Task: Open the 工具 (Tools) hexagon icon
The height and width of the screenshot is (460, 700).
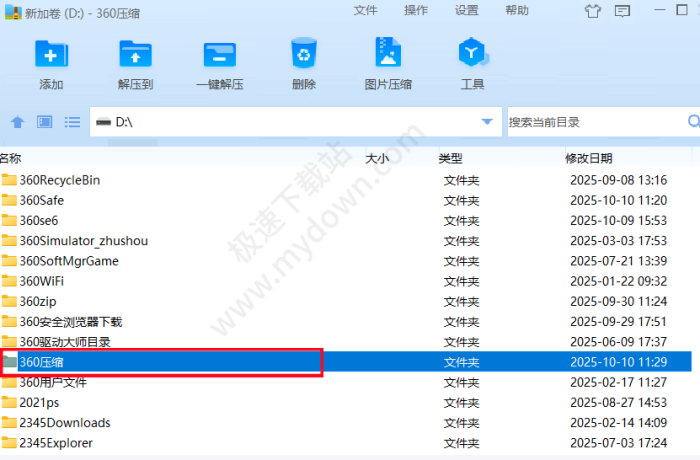Action: [472, 55]
